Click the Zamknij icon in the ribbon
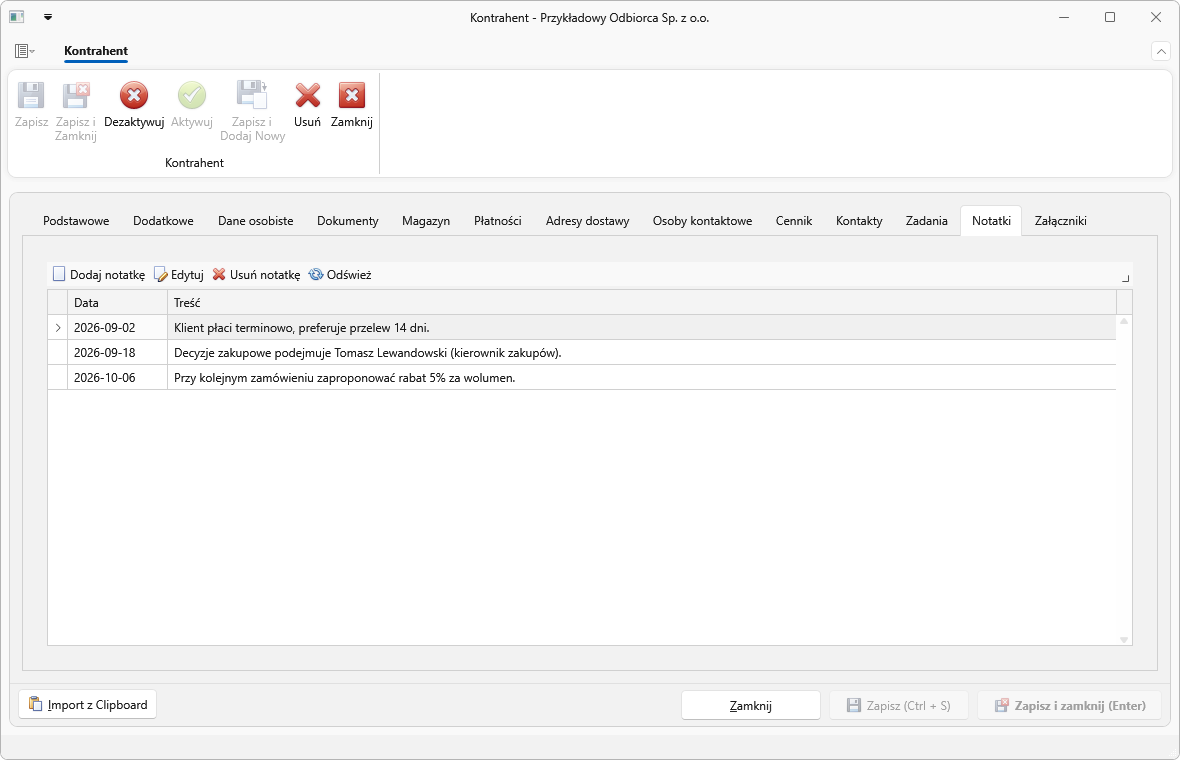 351,96
